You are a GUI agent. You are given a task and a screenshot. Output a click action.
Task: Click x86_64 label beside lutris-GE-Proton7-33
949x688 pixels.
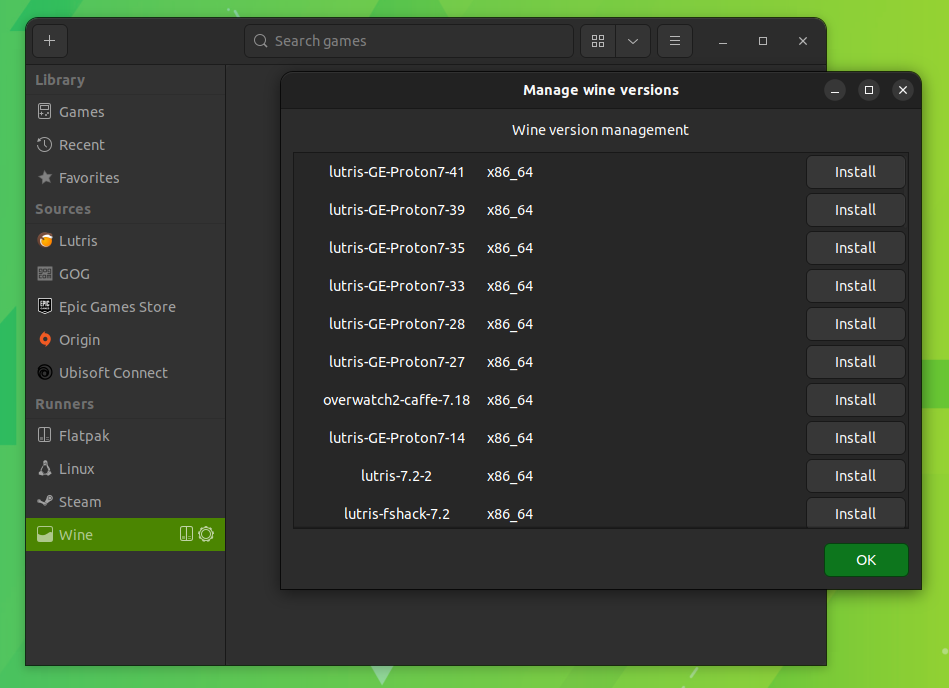pos(510,286)
